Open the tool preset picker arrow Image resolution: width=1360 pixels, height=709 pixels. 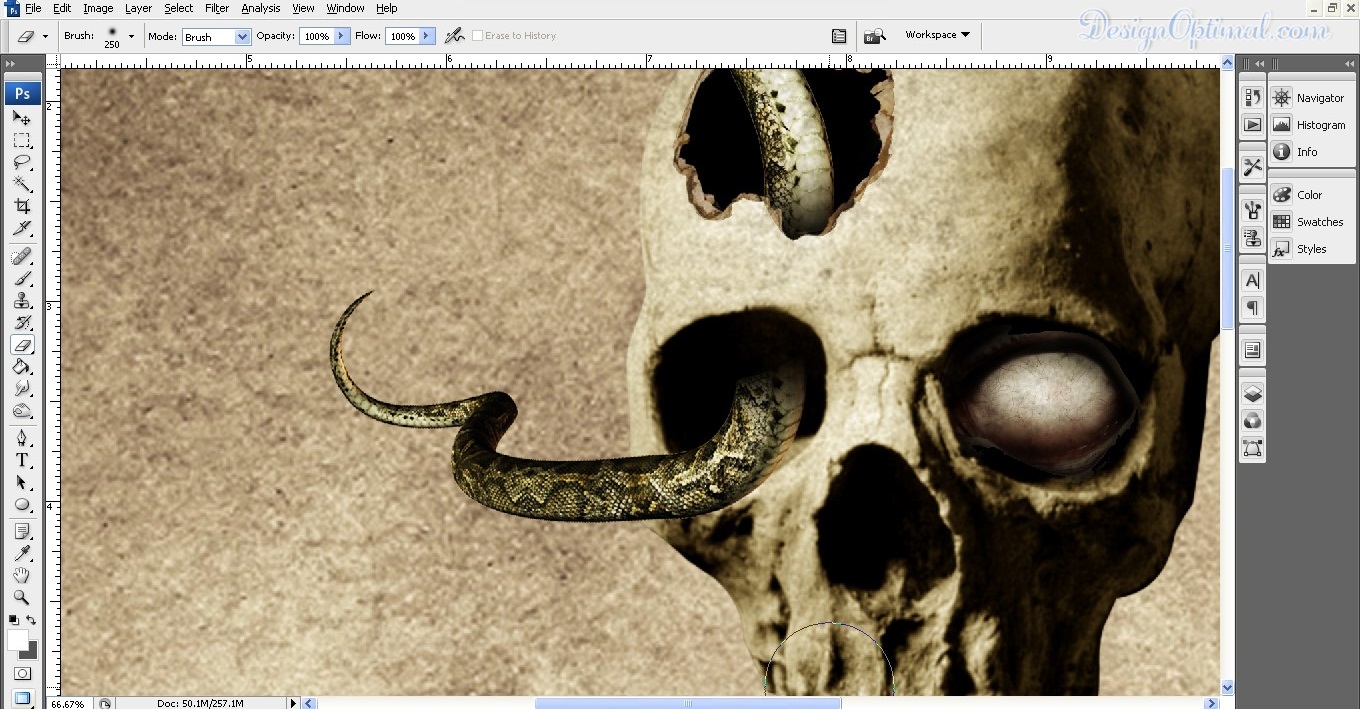tap(45, 36)
